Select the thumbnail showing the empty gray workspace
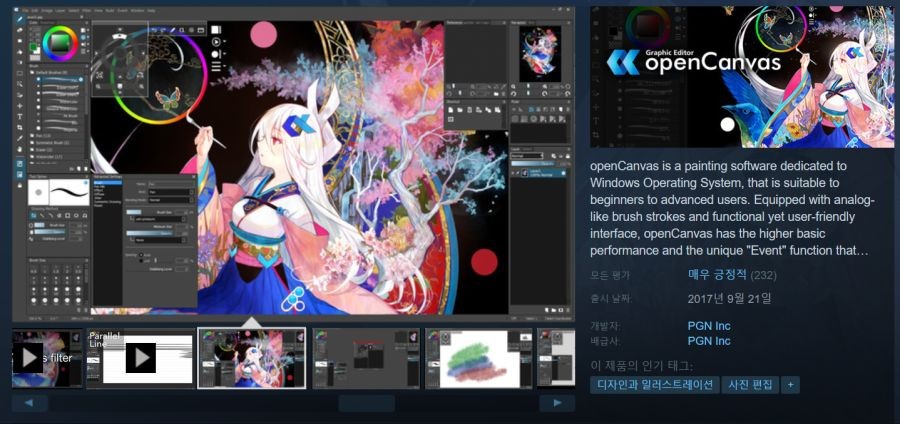 tap(366, 358)
